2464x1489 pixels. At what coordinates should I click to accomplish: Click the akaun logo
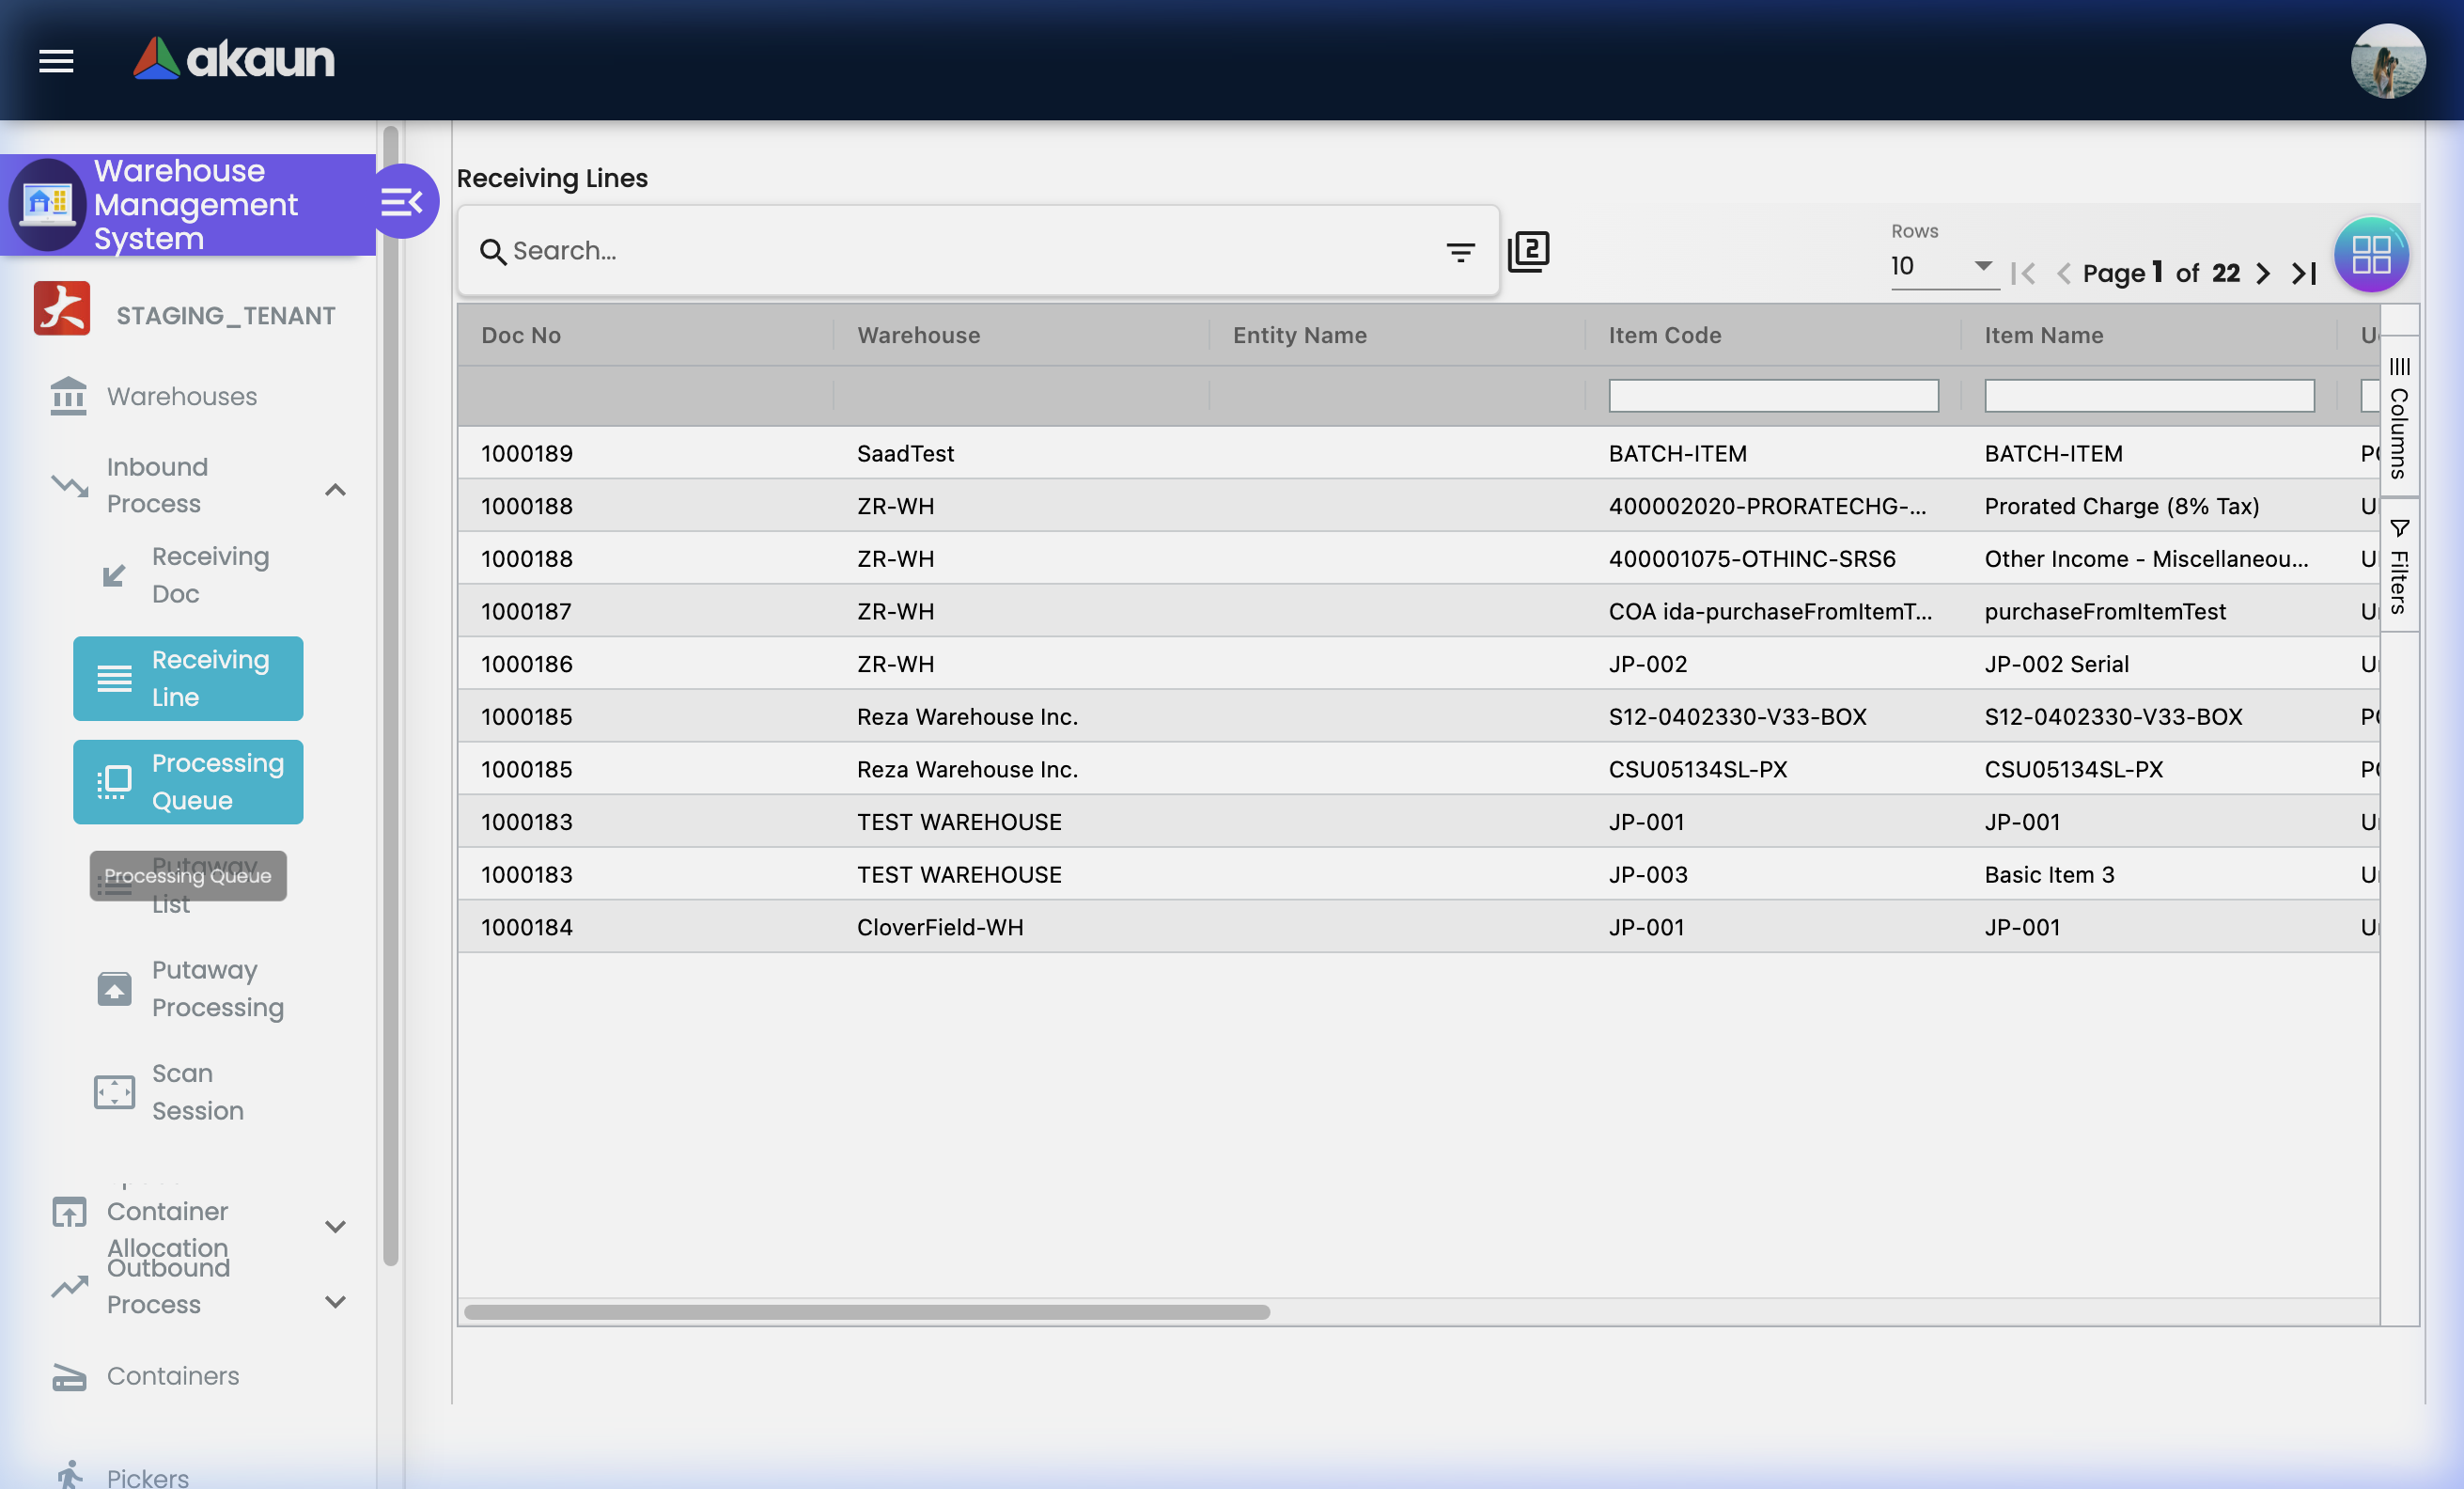coord(233,59)
